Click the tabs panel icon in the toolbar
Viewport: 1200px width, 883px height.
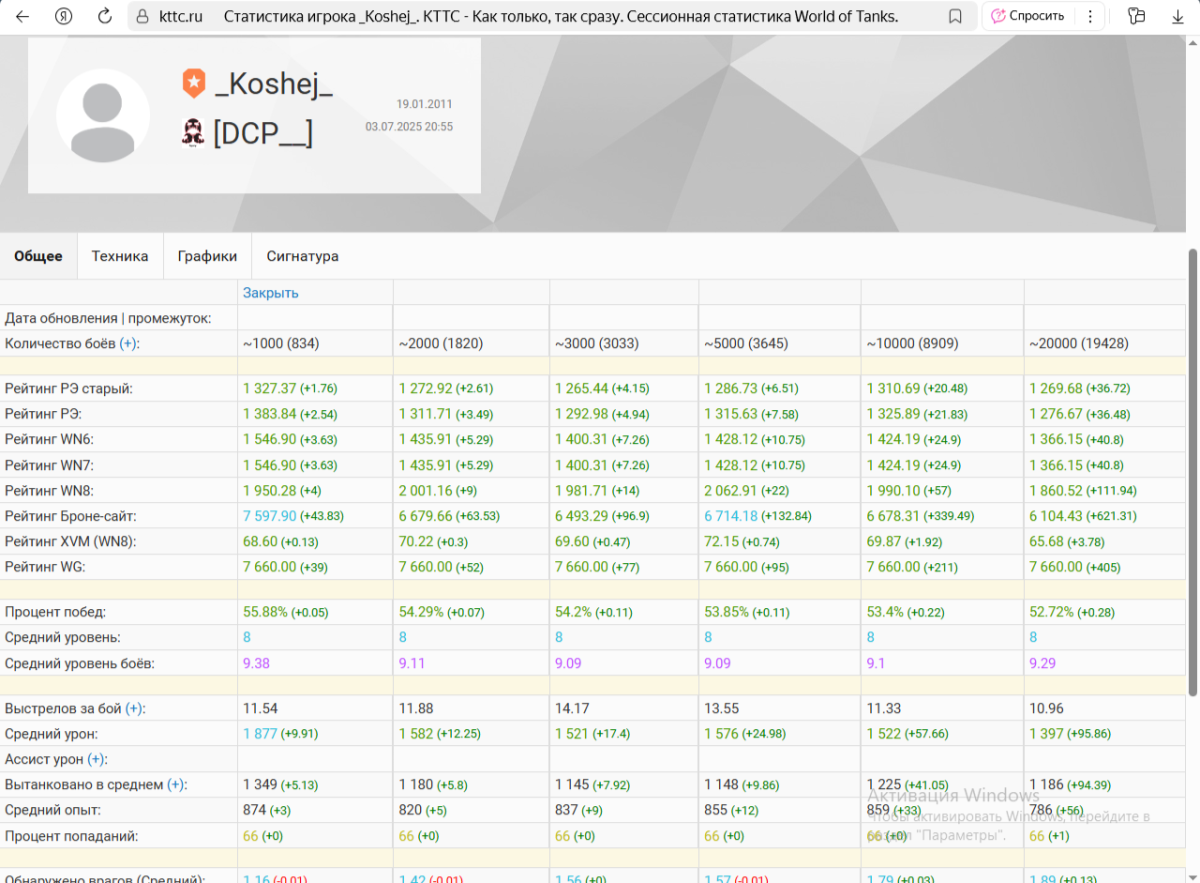pos(1136,16)
